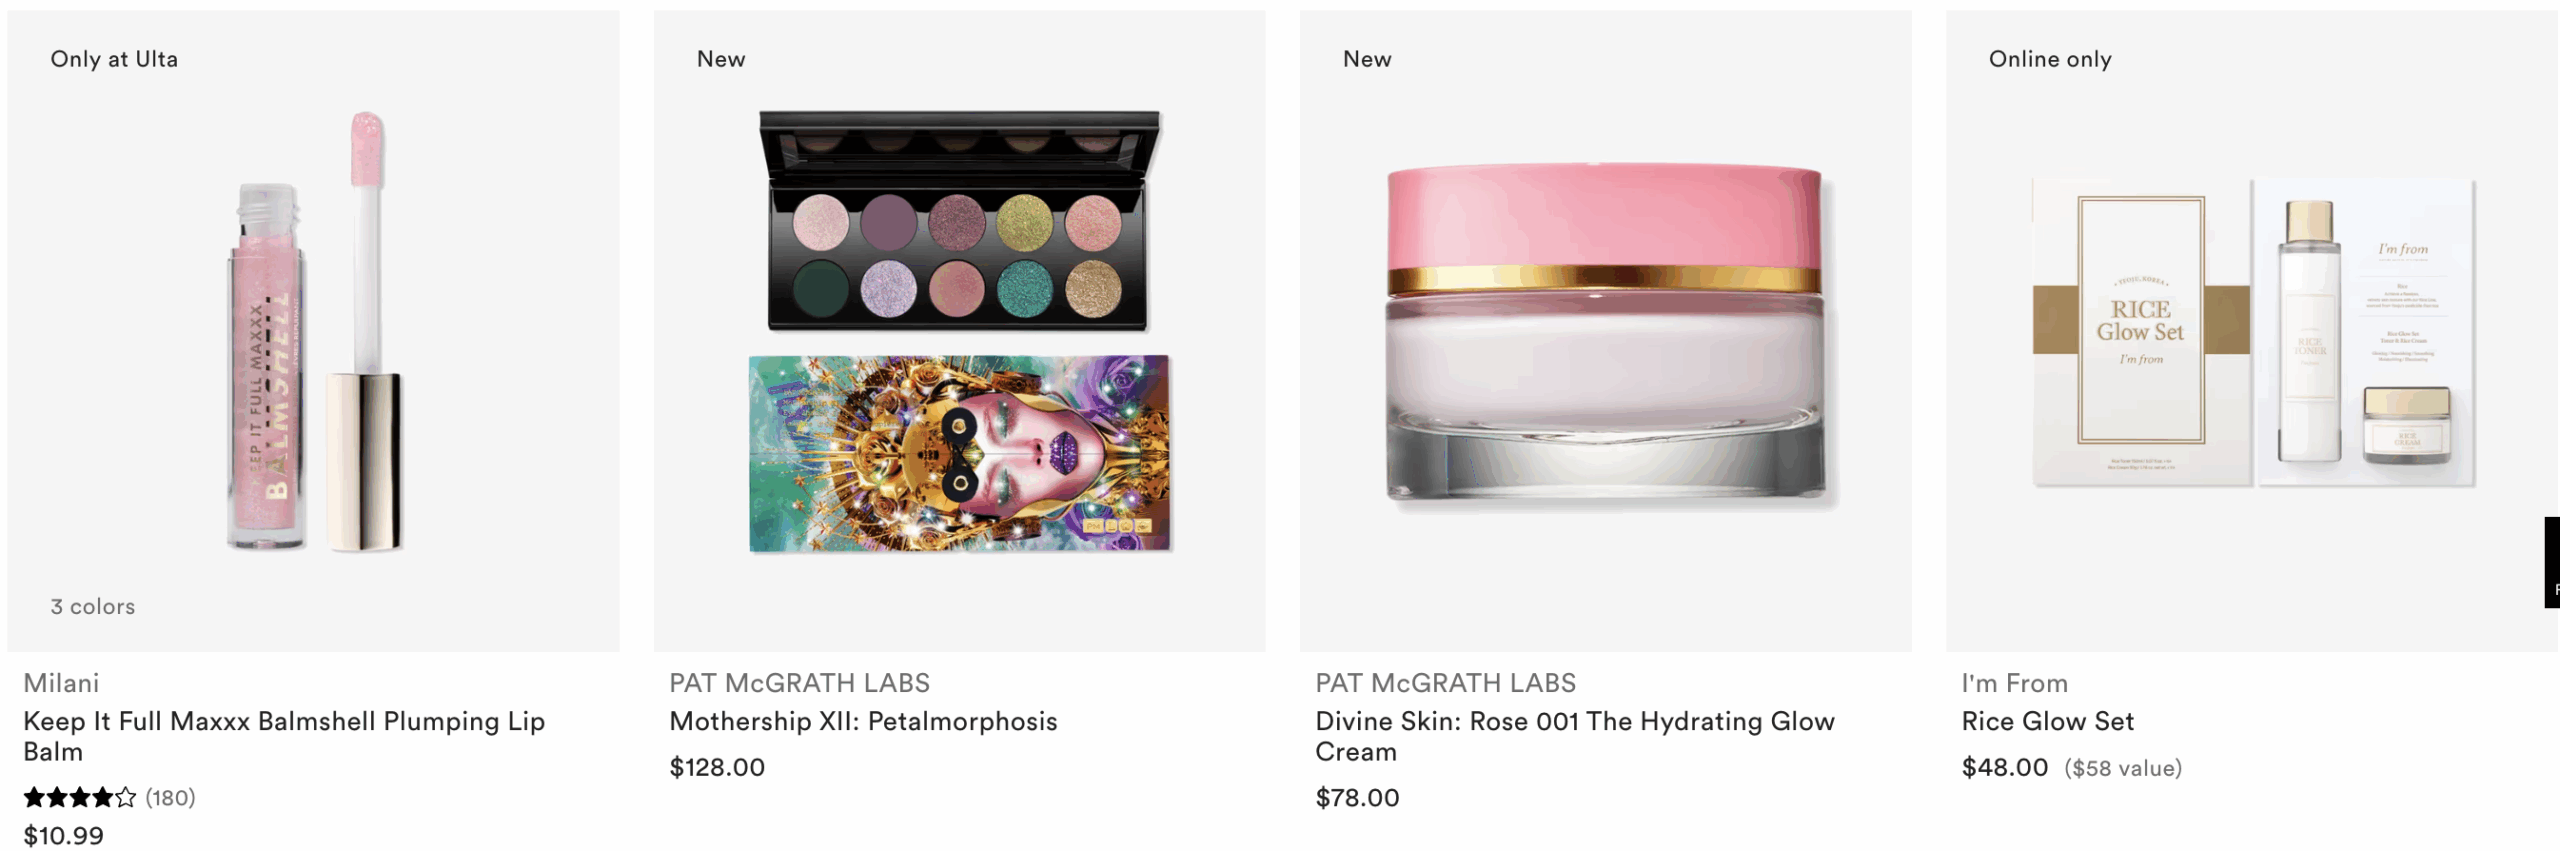The width and height of the screenshot is (2560, 851).
Task: Click the Keep It Full Maxxx Balmshell title
Action: click(x=284, y=736)
